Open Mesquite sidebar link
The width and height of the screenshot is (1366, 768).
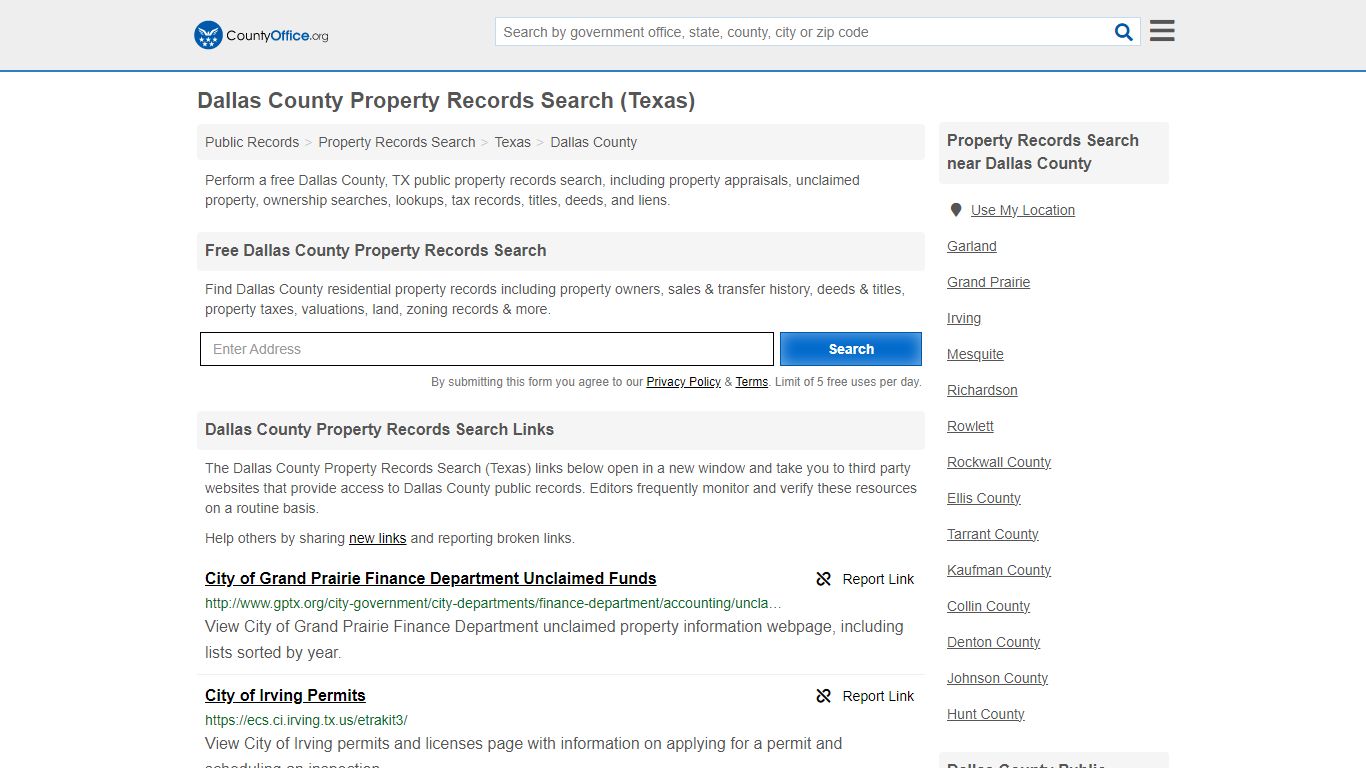point(975,354)
